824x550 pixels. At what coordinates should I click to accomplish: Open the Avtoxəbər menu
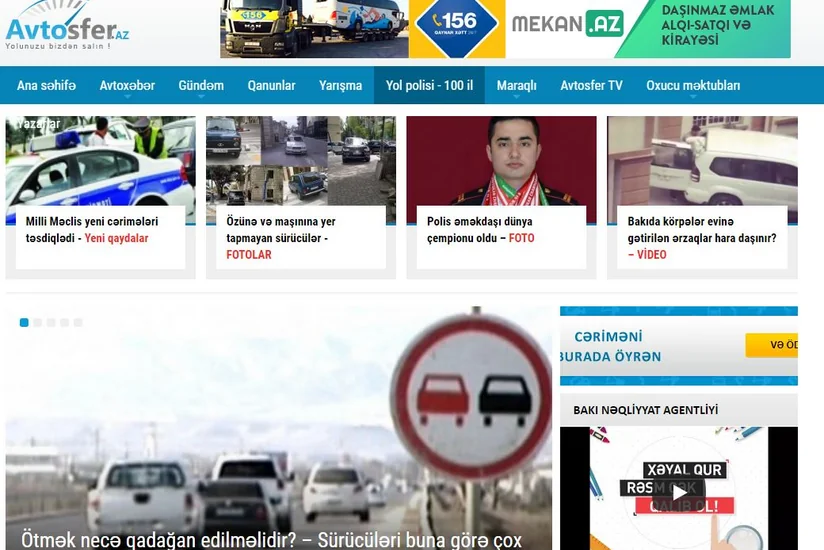point(127,85)
